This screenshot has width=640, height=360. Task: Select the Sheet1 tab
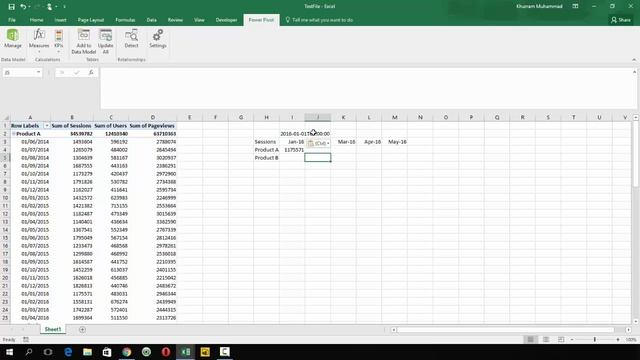(x=53, y=329)
